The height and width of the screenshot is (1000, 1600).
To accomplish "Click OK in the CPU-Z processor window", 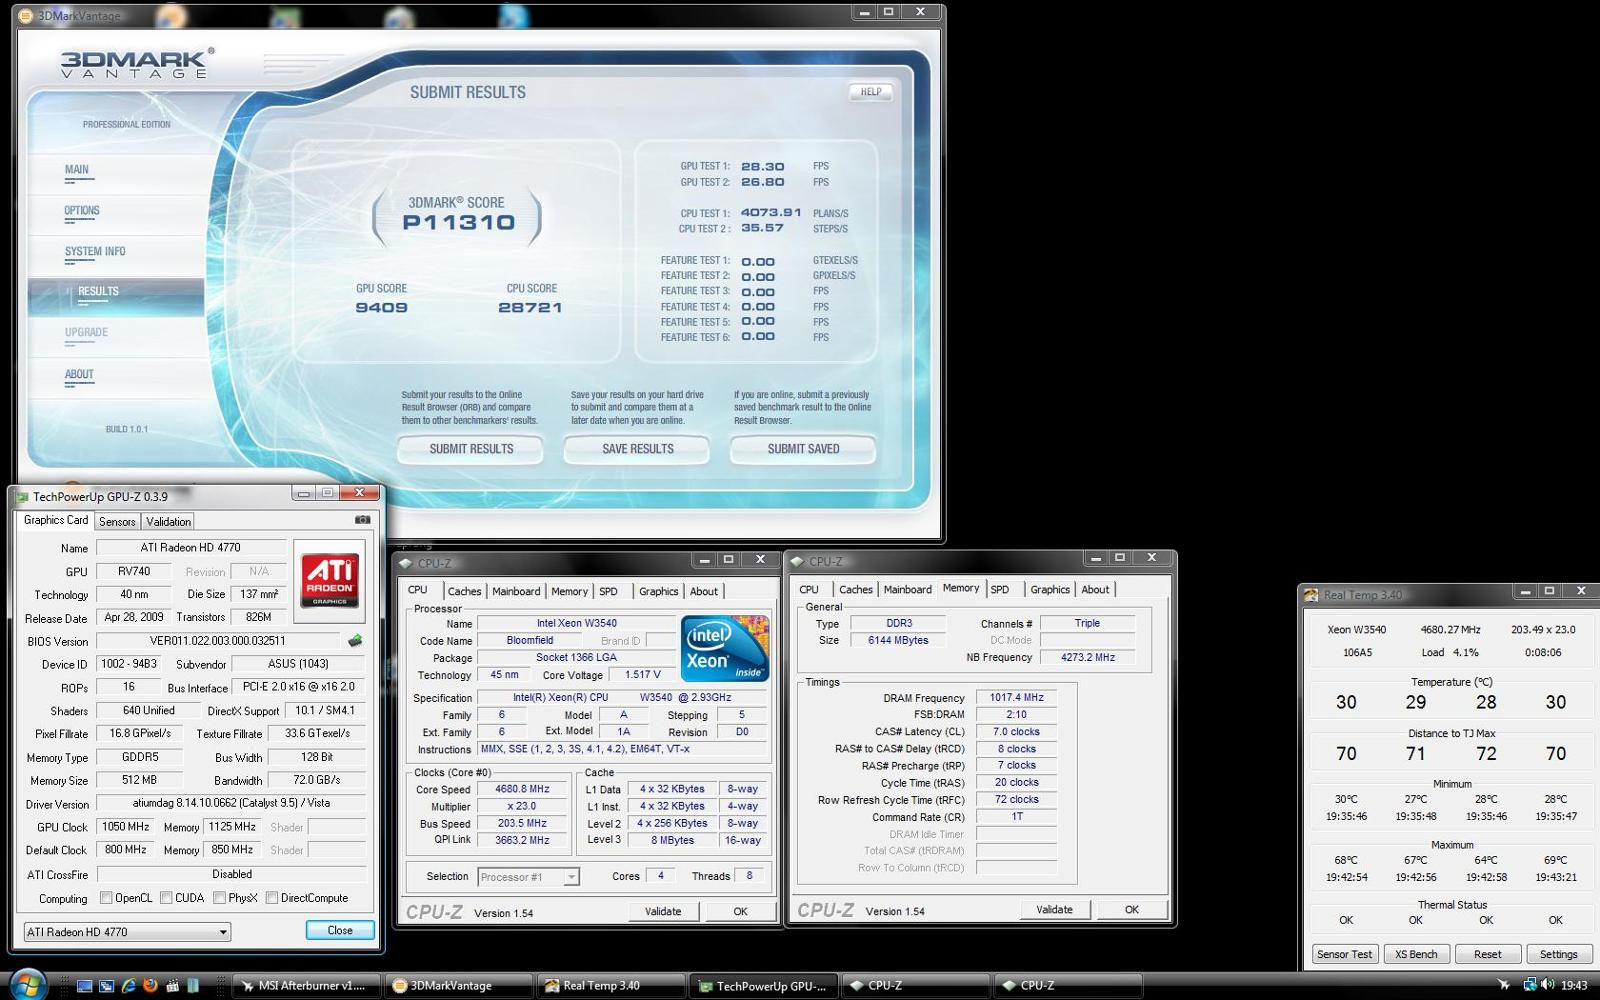I will tap(740, 911).
